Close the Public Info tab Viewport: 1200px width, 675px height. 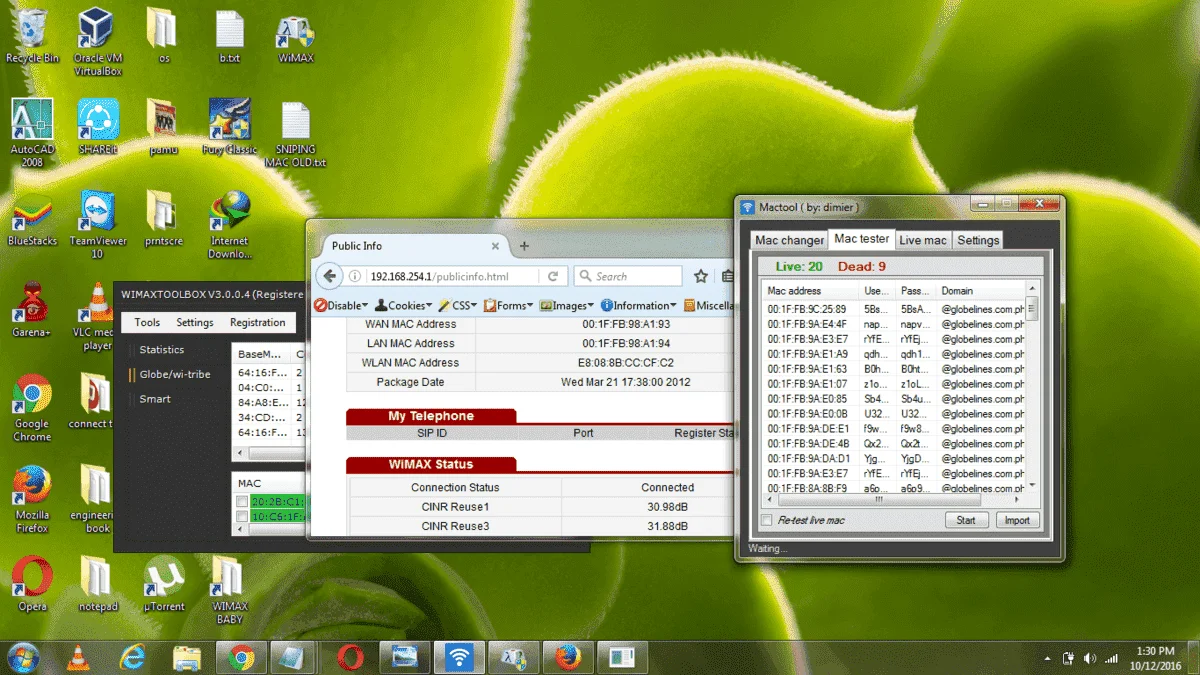495,246
